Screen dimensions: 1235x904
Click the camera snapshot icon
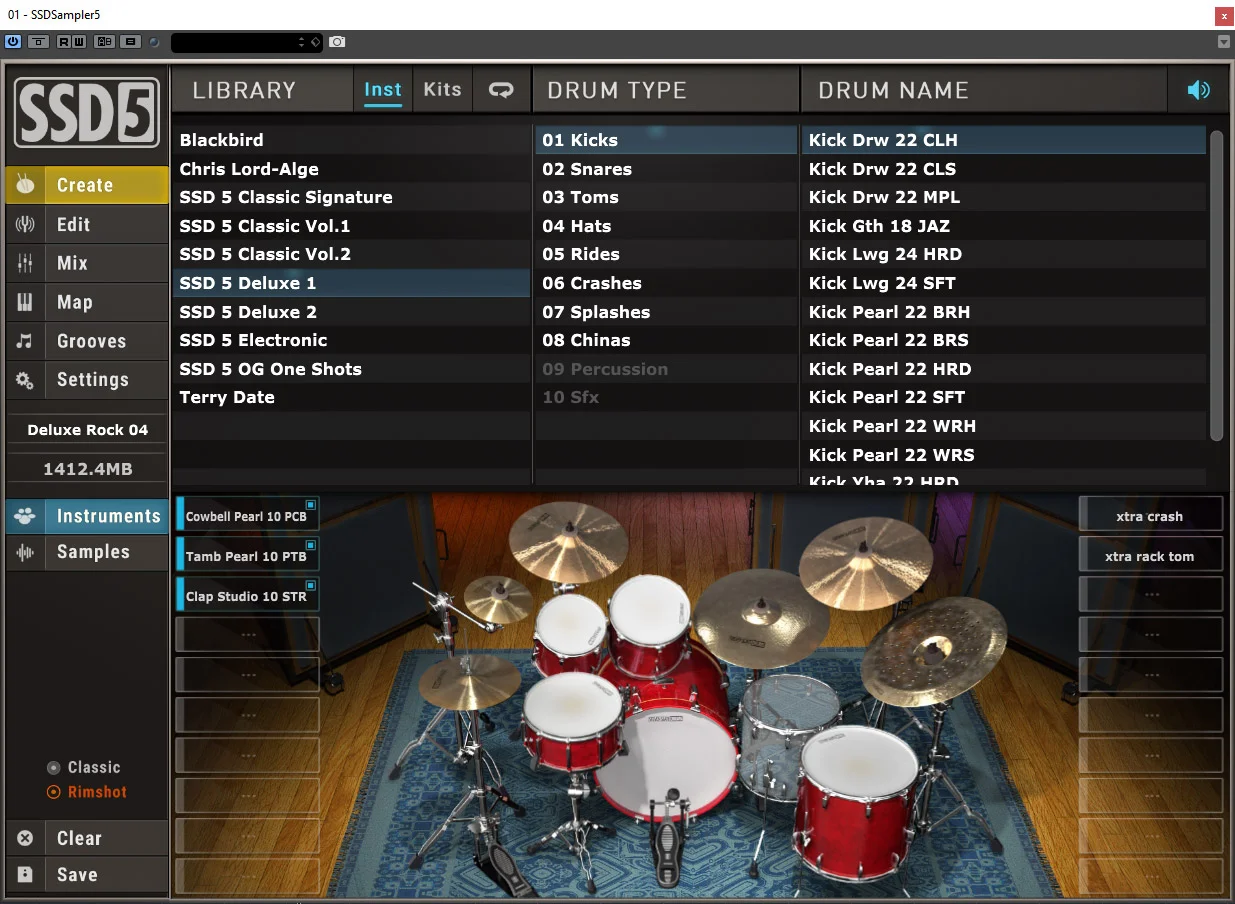coord(338,42)
